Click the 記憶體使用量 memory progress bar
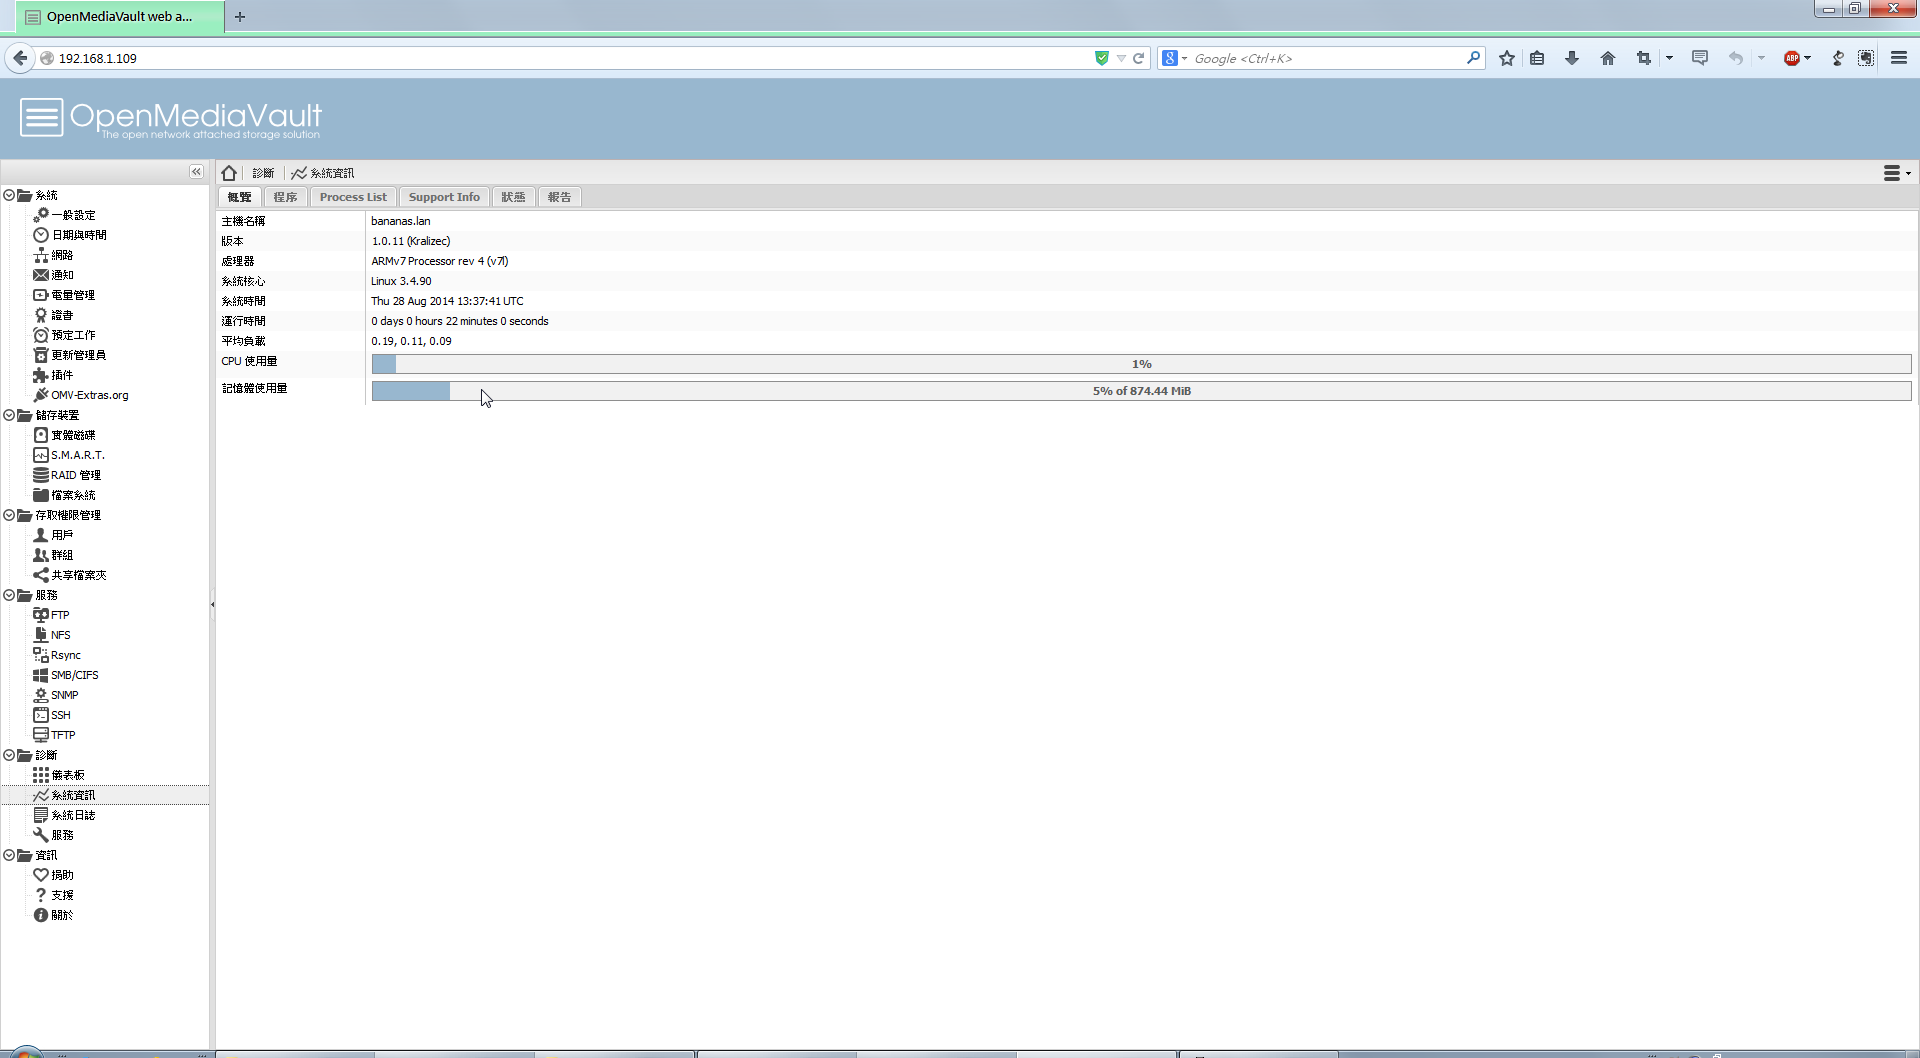Viewport: 1920px width, 1058px height. pyautogui.click(x=1141, y=391)
